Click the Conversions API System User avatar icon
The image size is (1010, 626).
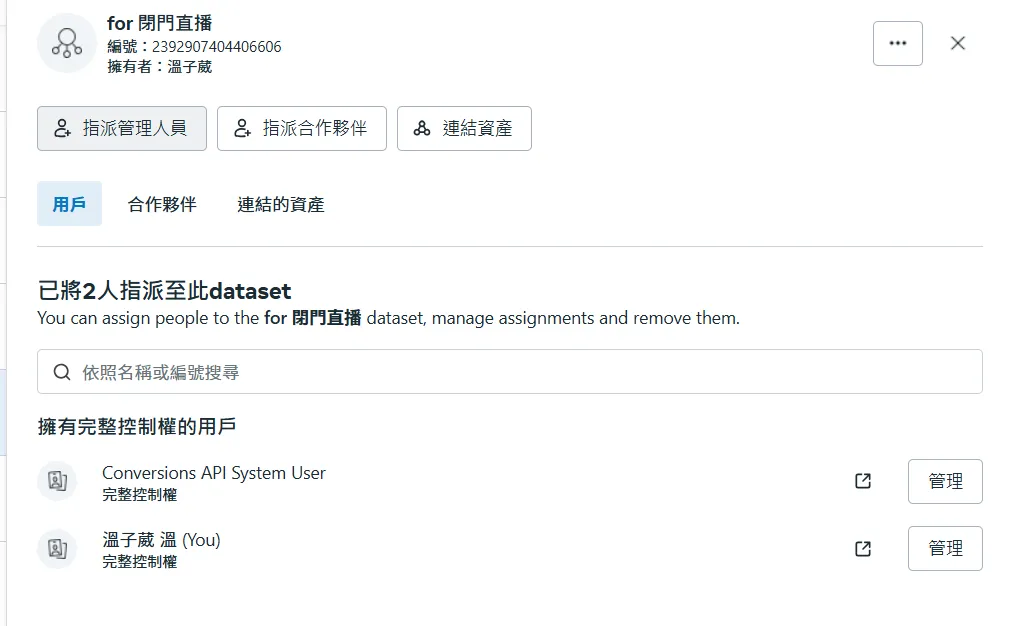click(57, 481)
